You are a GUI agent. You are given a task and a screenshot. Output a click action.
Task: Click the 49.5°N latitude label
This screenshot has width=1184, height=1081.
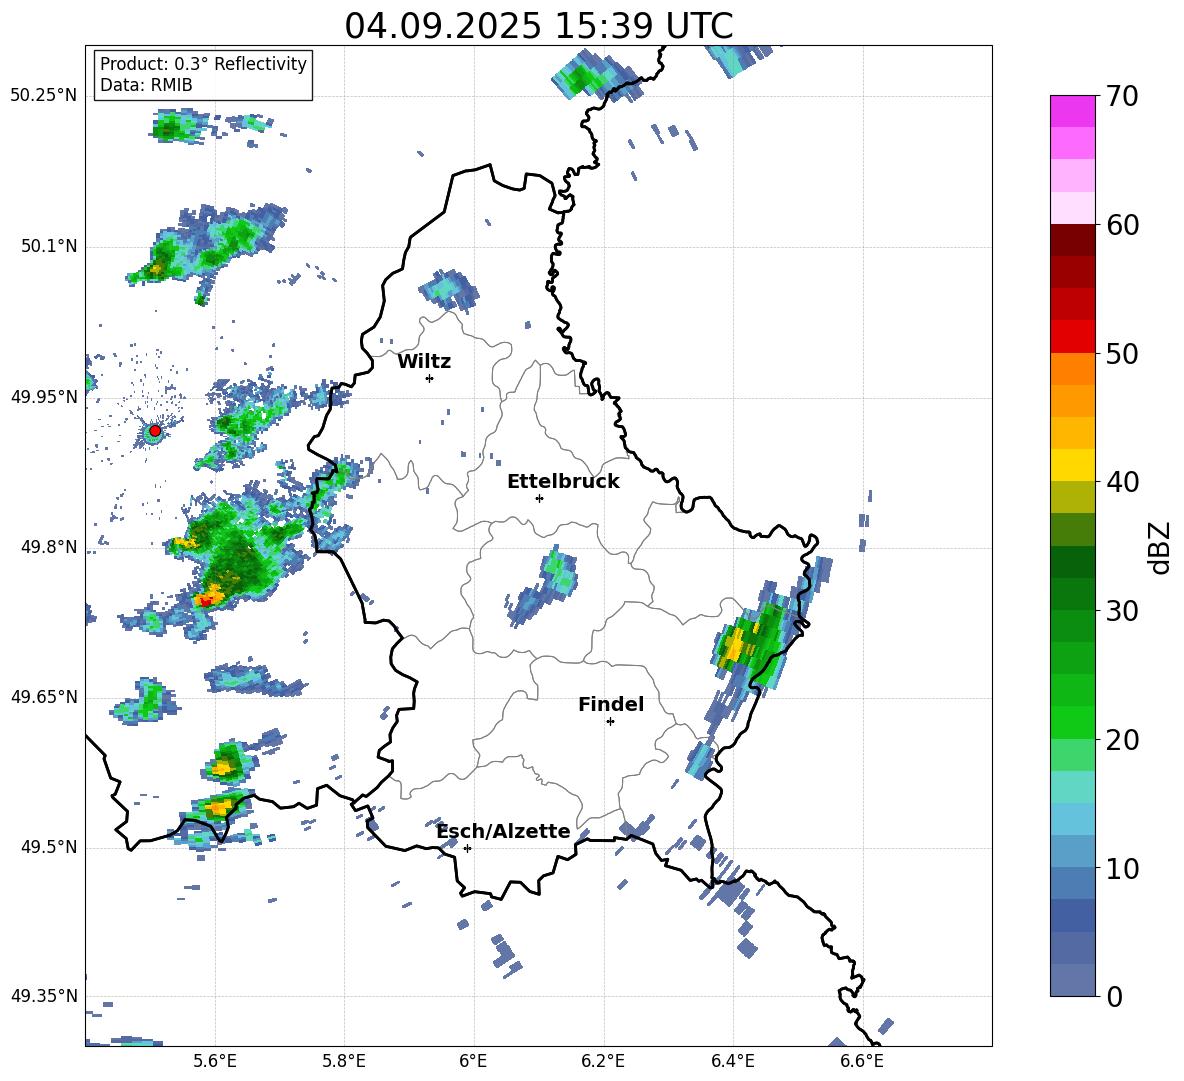[49, 847]
